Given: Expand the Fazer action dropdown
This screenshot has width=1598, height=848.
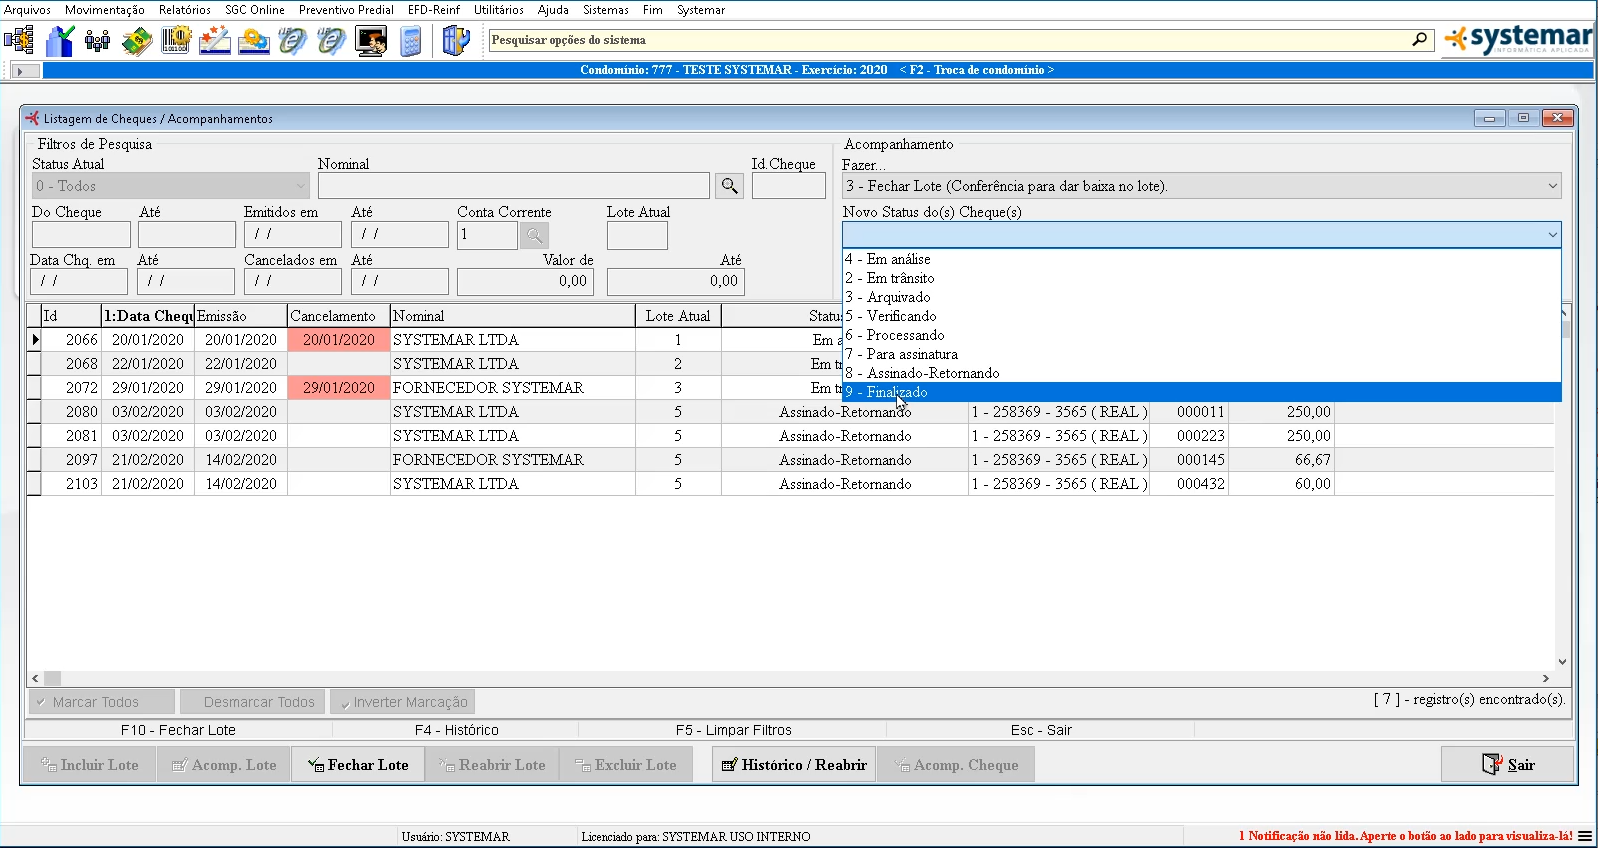Looking at the screenshot, I should (x=1552, y=186).
